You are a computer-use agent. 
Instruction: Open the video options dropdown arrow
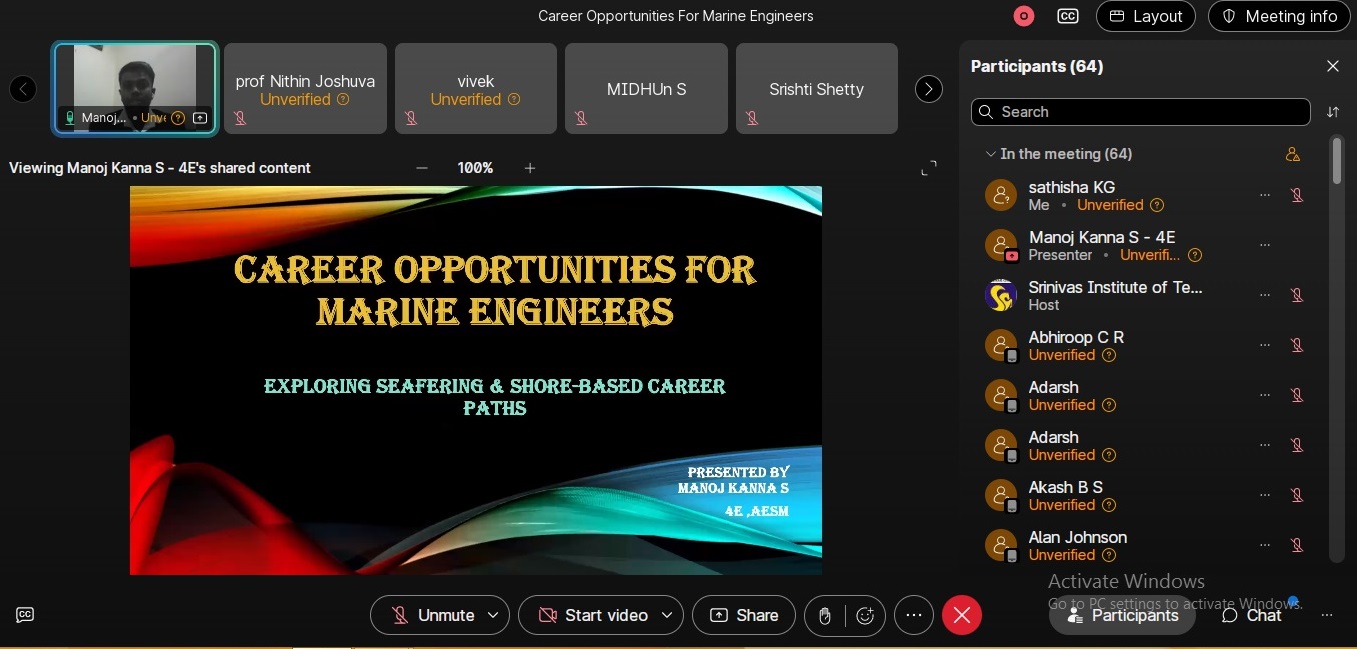click(x=667, y=615)
